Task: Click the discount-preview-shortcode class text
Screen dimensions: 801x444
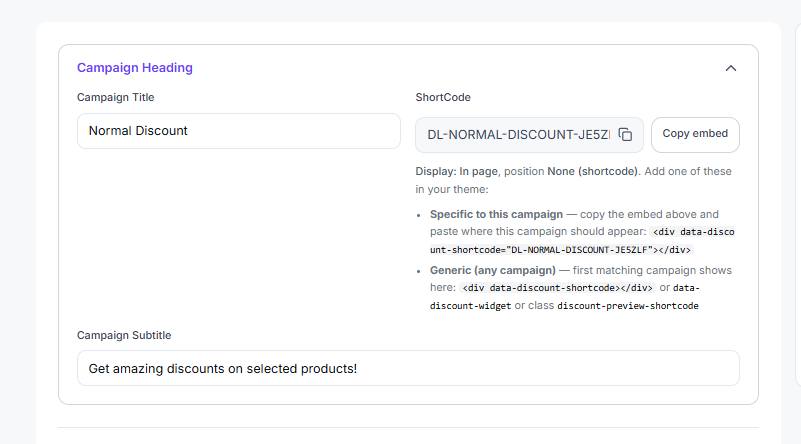Action: coord(628,306)
